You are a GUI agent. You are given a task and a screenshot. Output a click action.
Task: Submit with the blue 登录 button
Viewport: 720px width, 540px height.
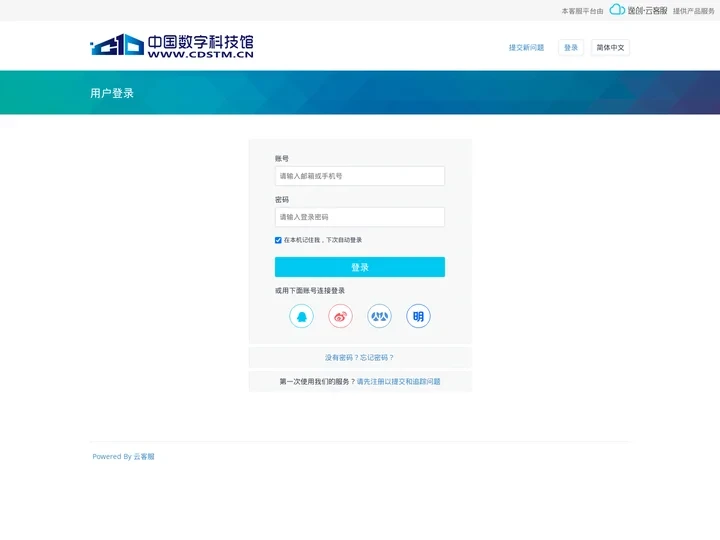click(360, 267)
